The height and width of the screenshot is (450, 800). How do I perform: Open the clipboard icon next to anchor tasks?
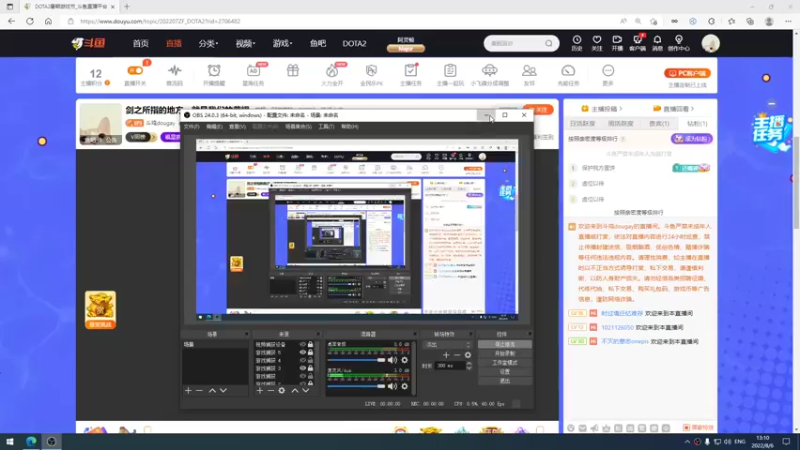click(x=450, y=70)
